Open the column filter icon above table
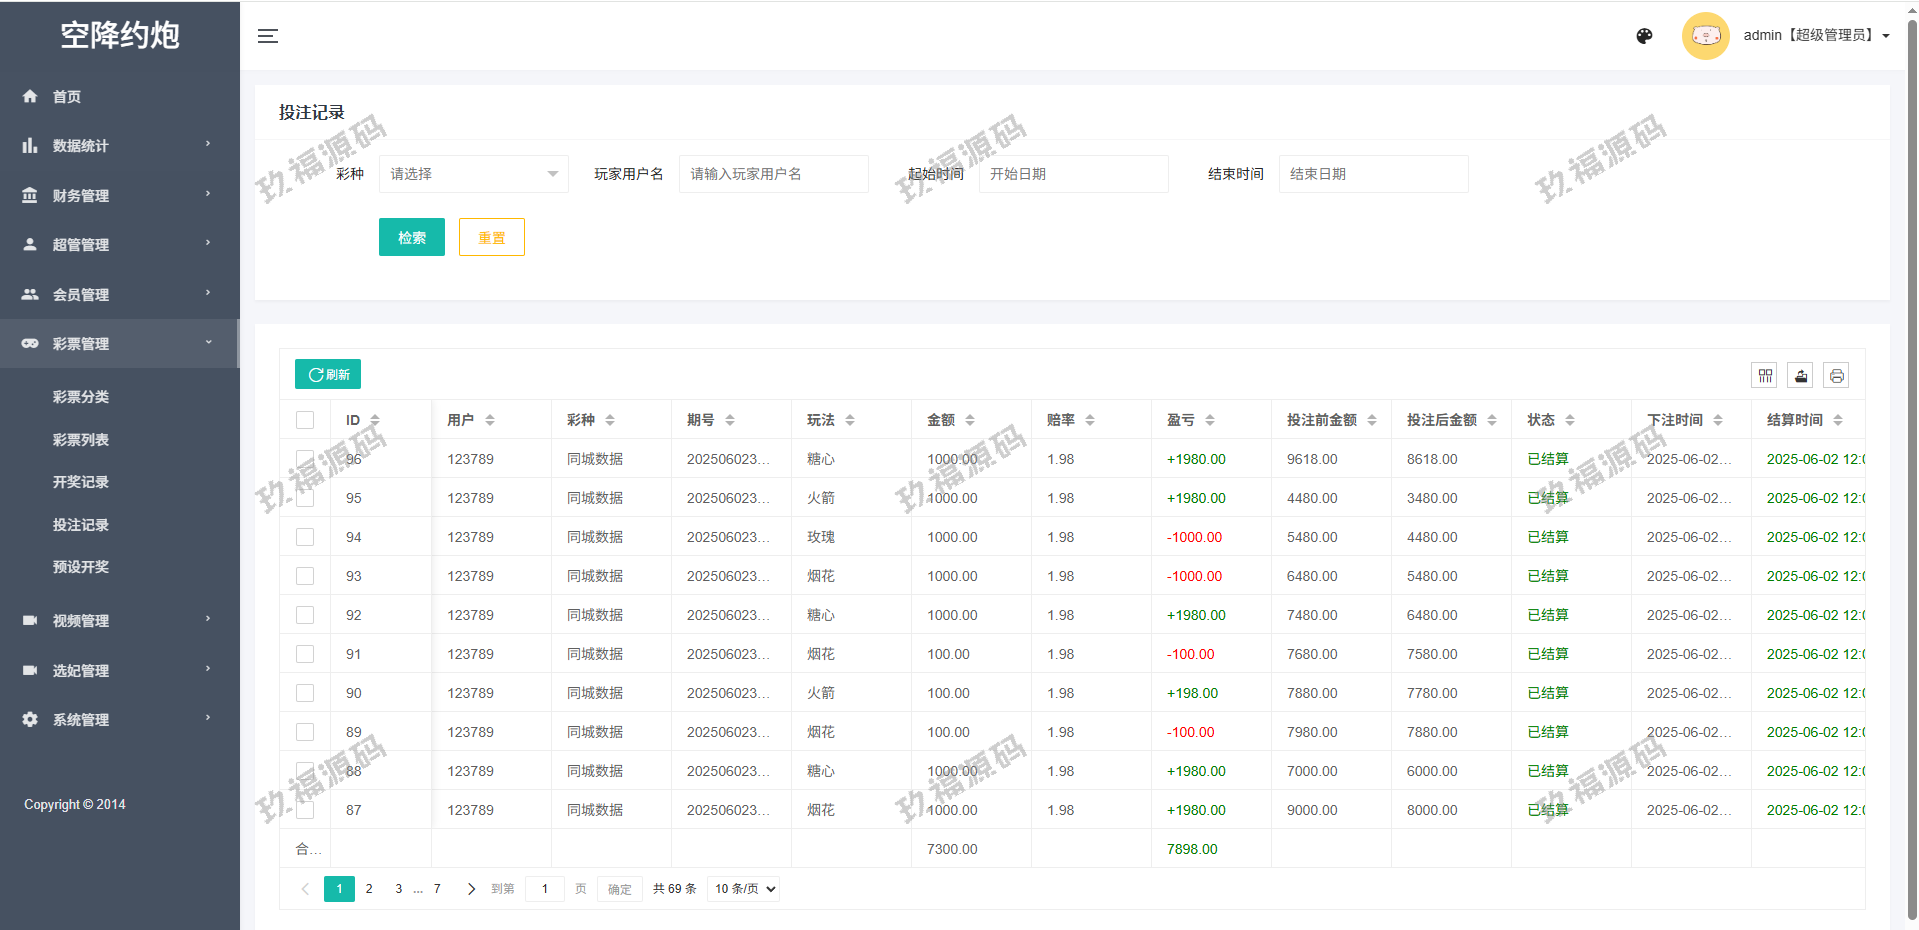Viewport: 1919px width, 930px height. pyautogui.click(x=1765, y=376)
